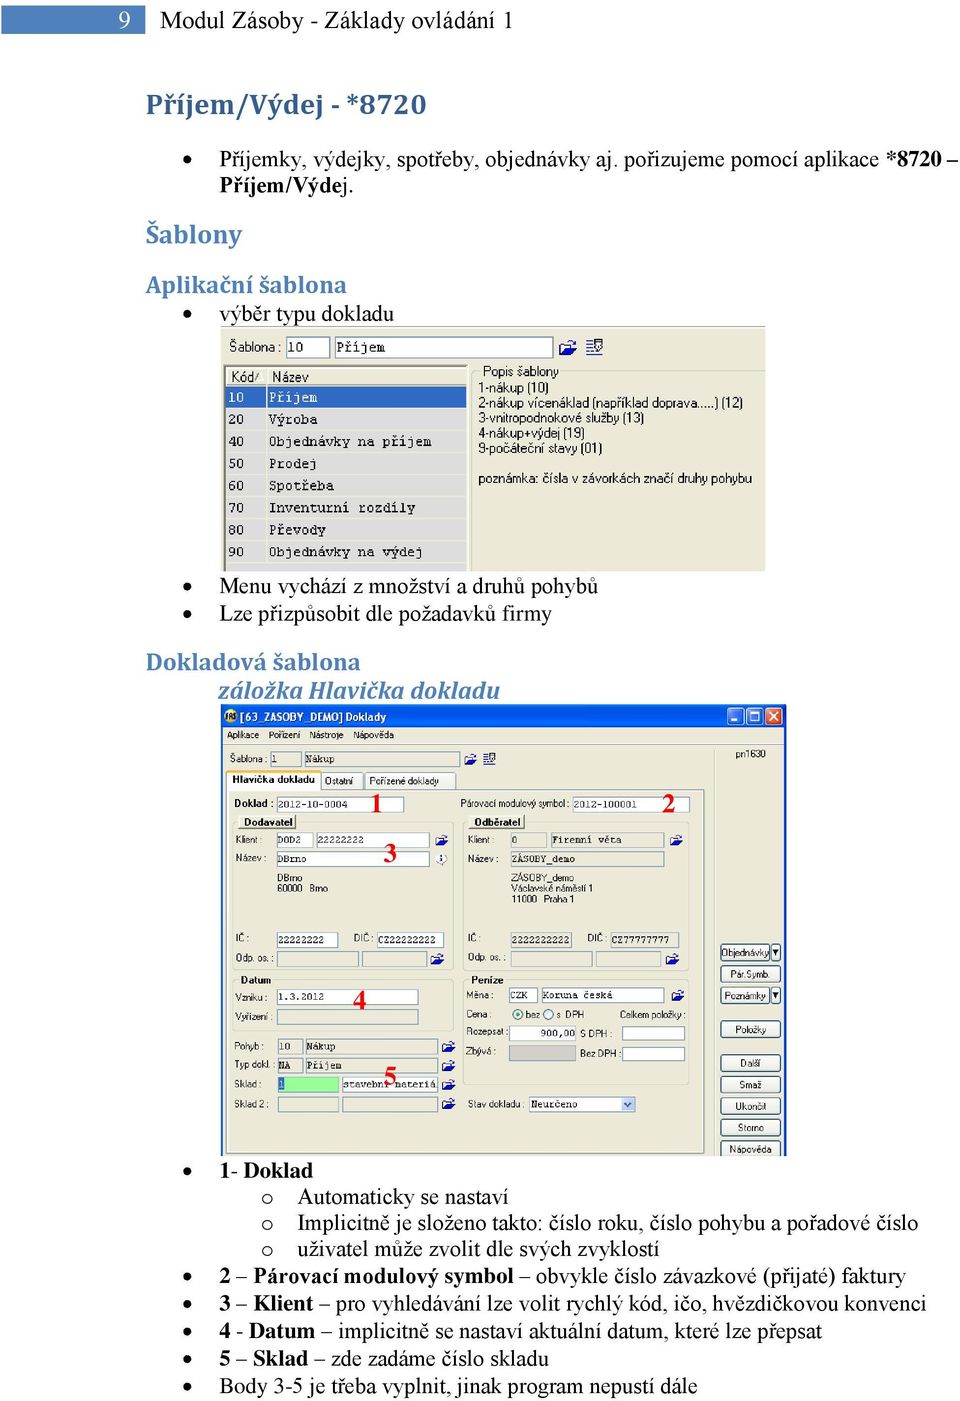960x1401 pixels.
Task: Click the Šablona code field containing 10
Action: [x=307, y=347]
